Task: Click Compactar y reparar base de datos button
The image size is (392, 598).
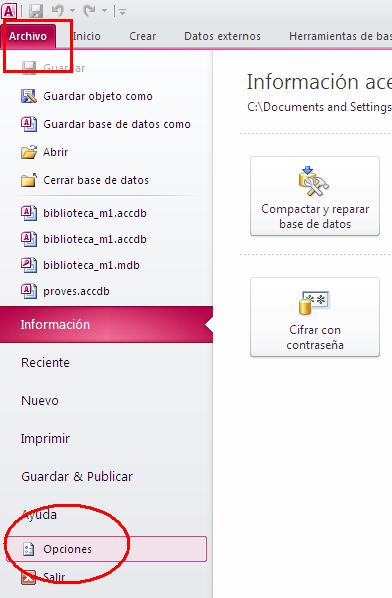Action: [x=315, y=196]
